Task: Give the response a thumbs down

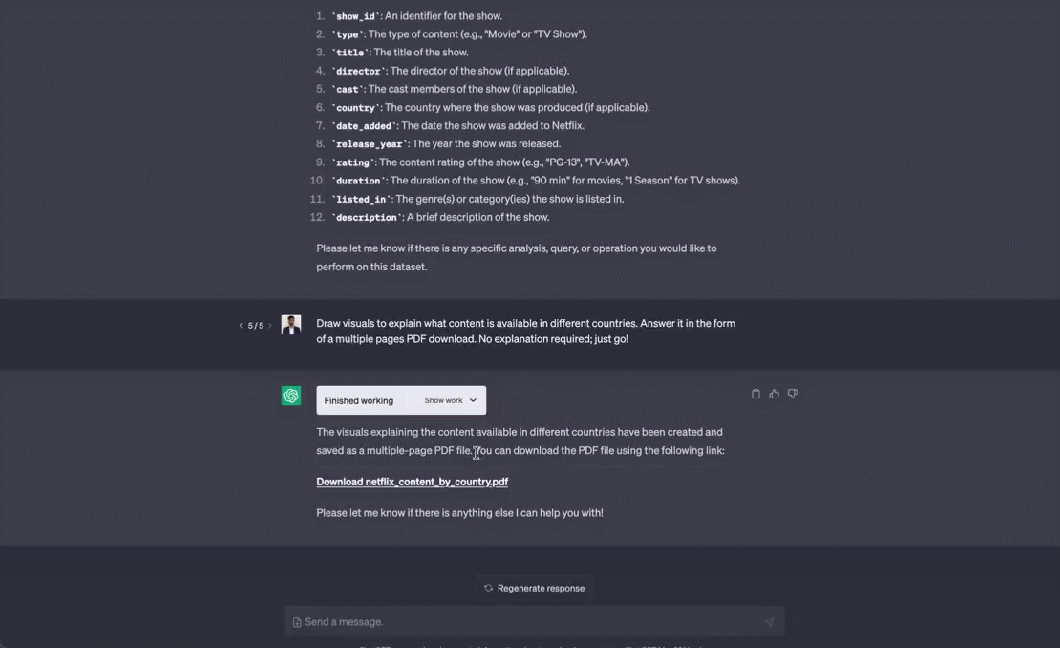Action: [x=793, y=394]
